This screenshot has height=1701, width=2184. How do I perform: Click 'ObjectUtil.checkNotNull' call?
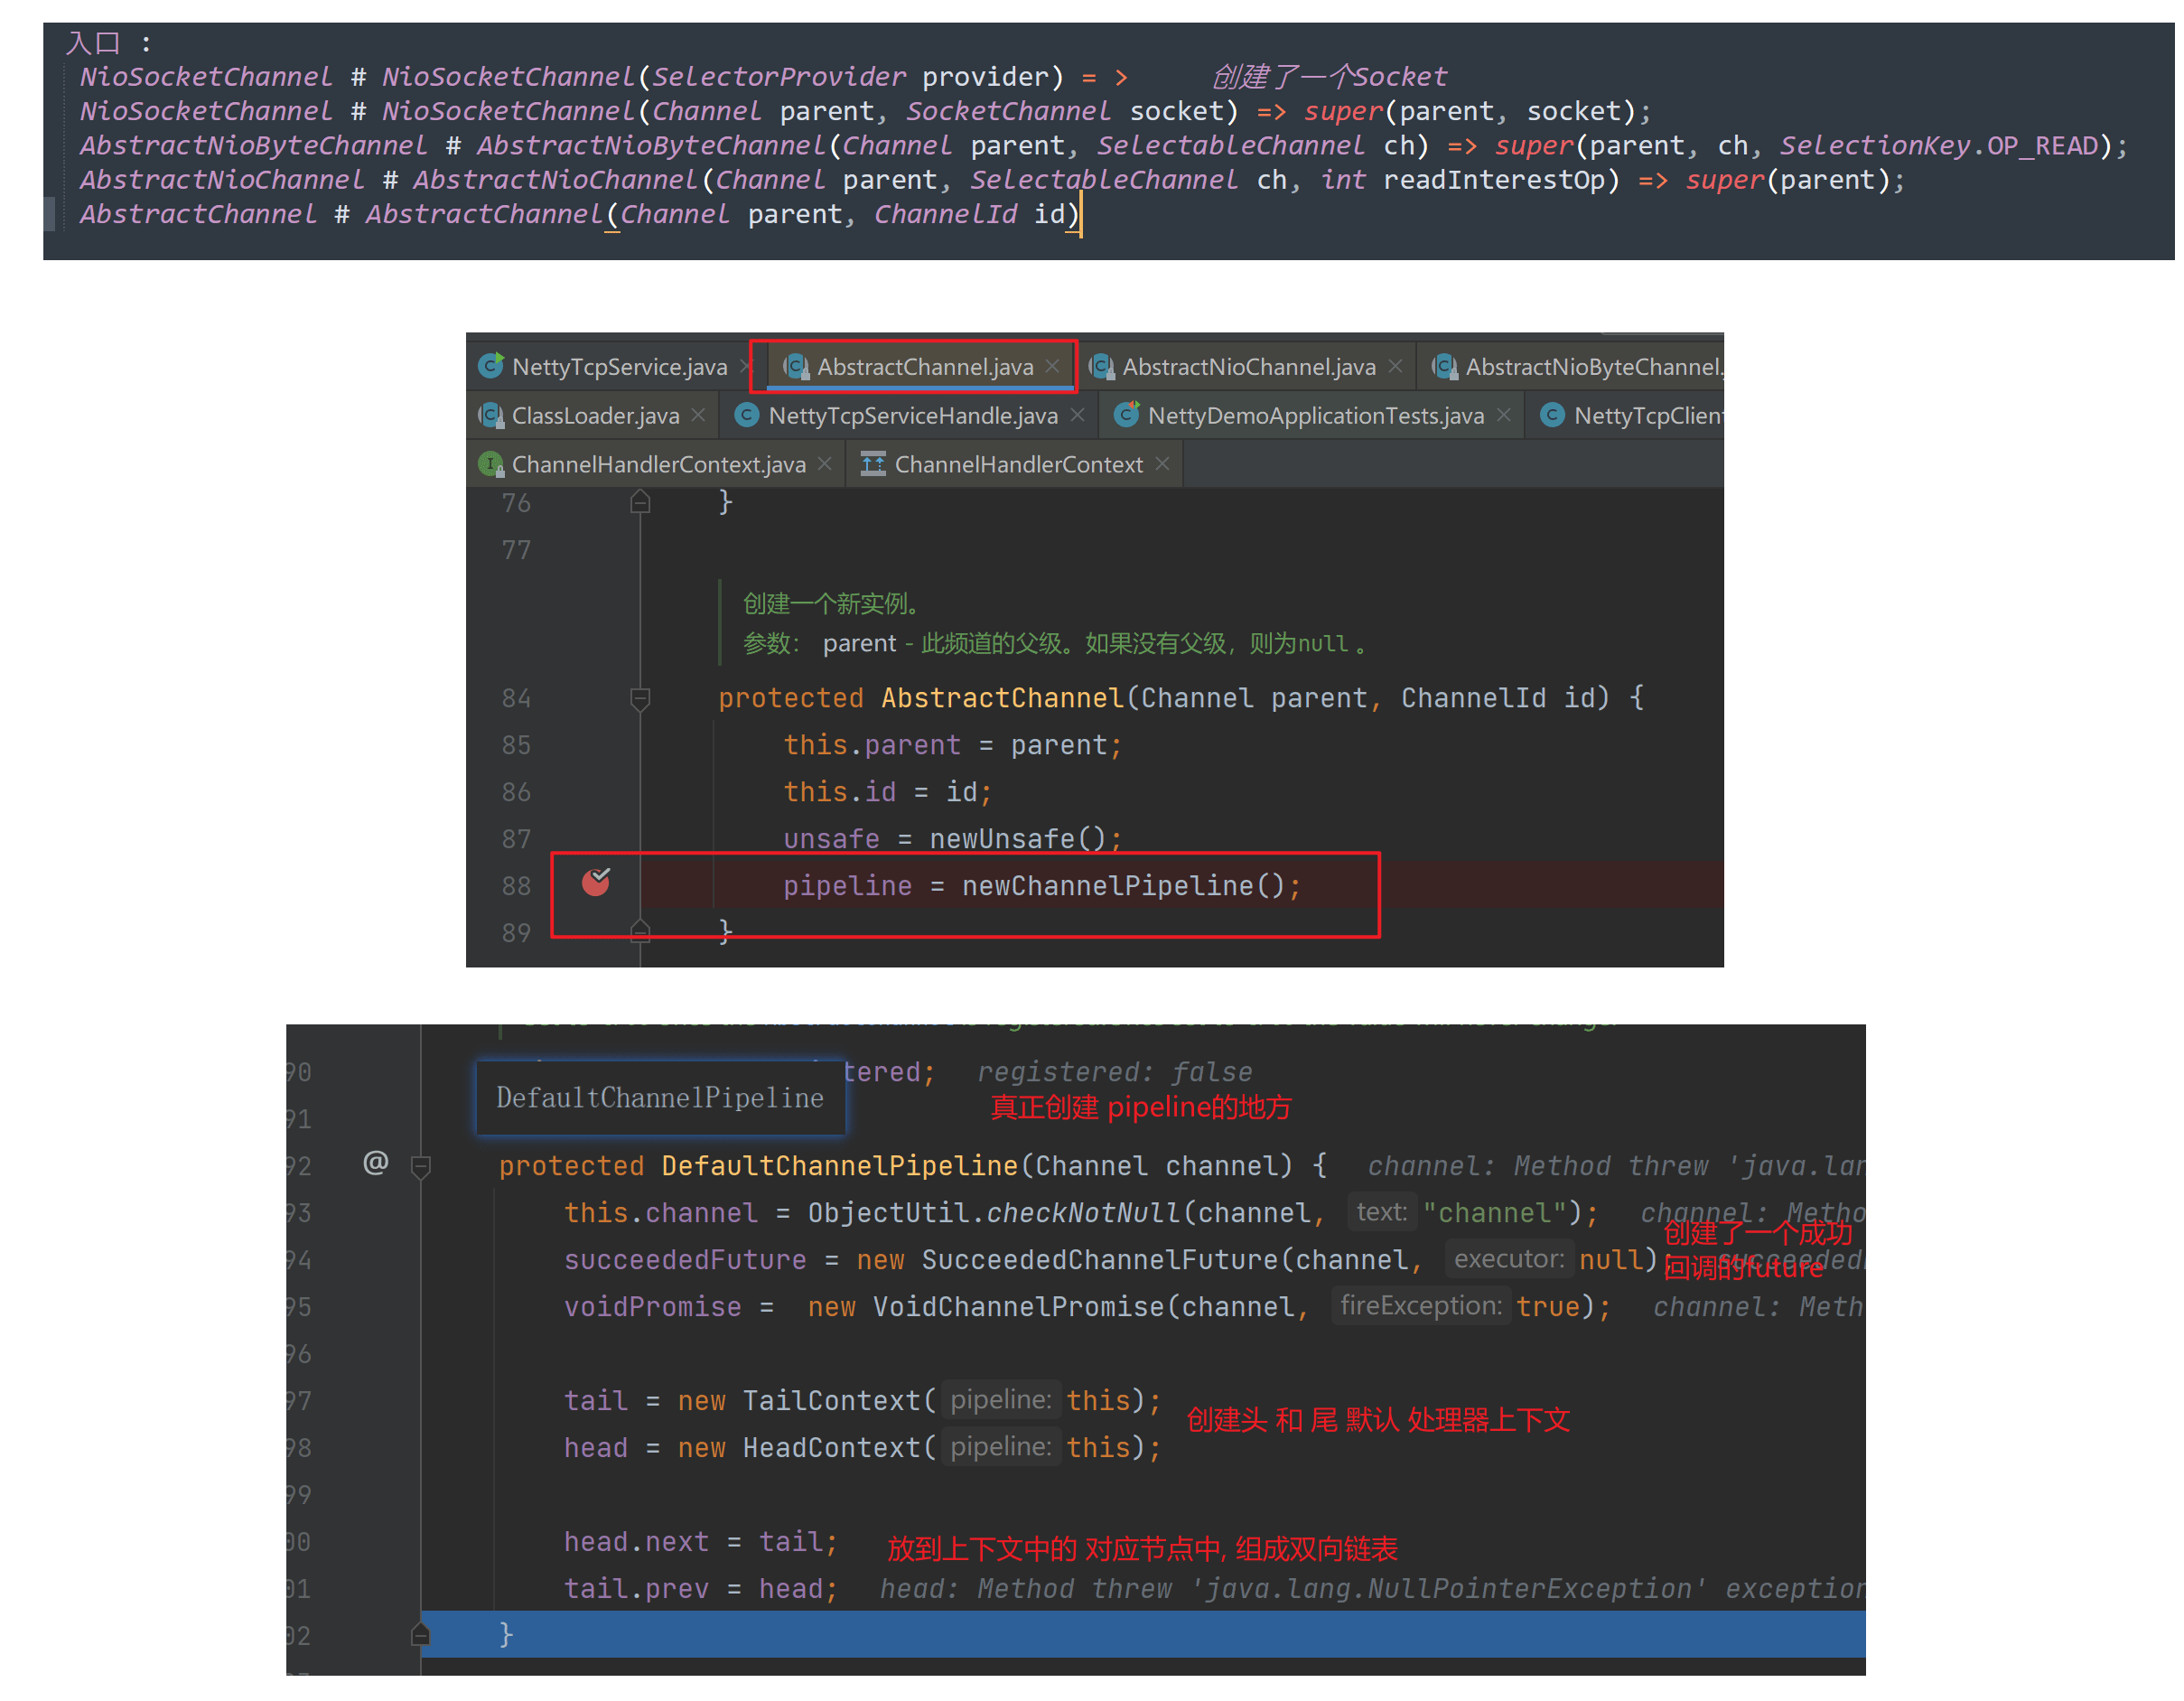994,1214
